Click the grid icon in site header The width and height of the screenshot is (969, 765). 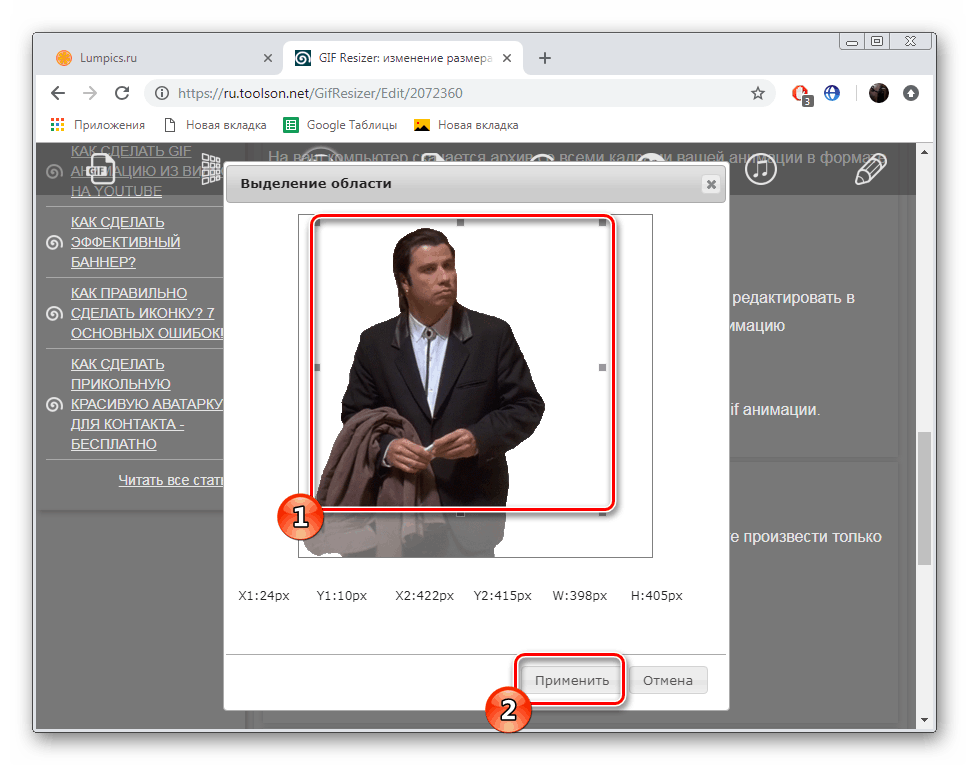[x=211, y=168]
